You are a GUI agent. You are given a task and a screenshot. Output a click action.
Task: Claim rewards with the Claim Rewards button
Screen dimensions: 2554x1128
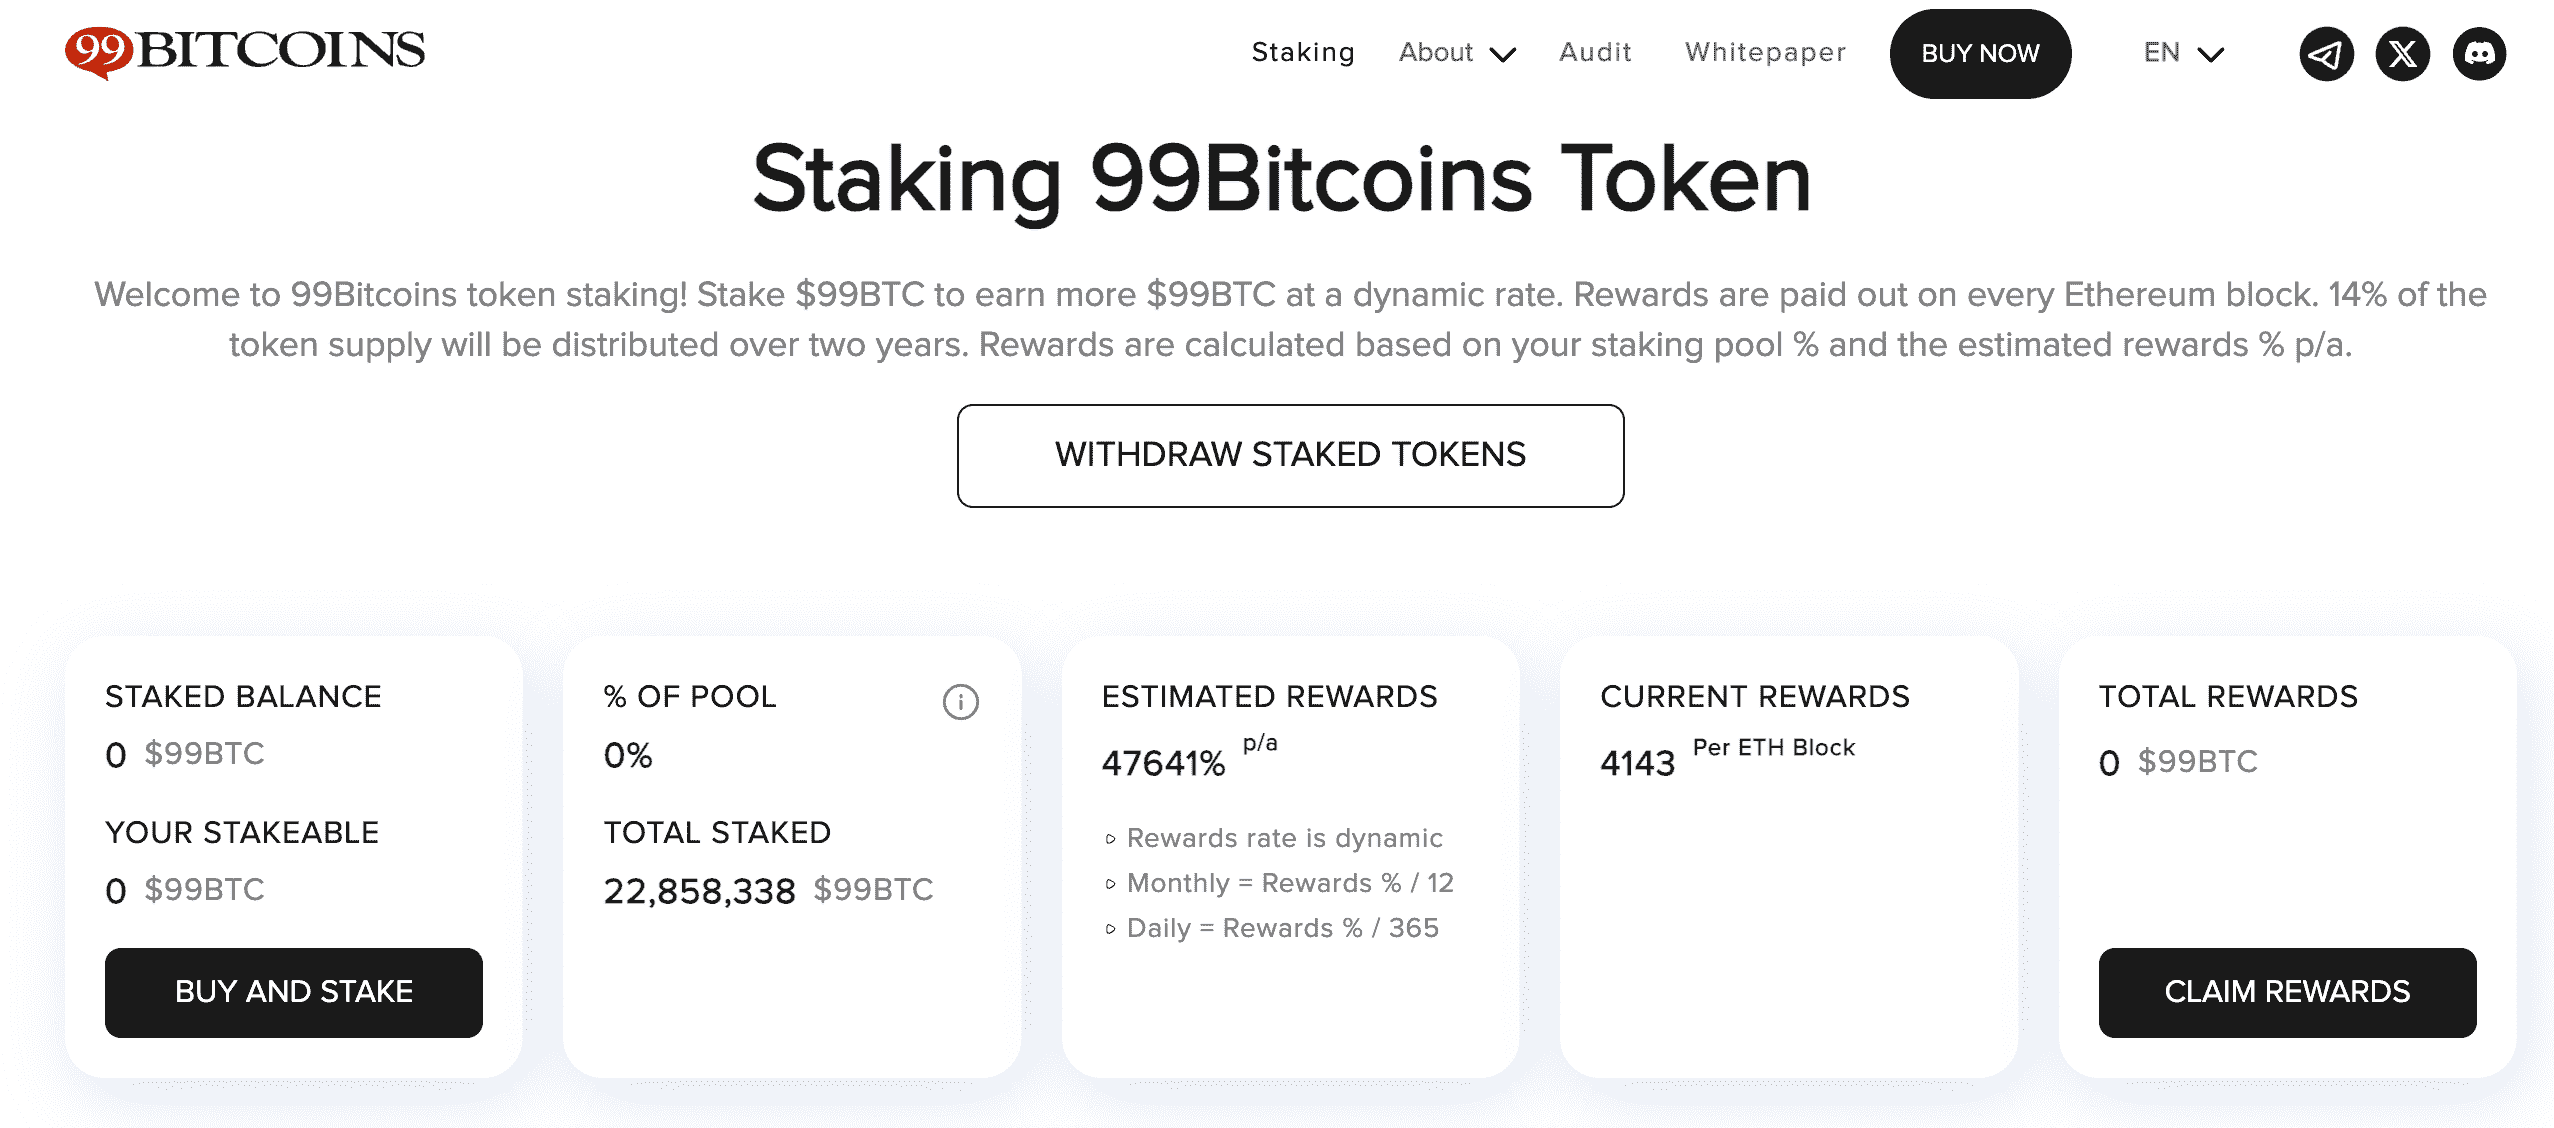pyautogui.click(x=2287, y=992)
